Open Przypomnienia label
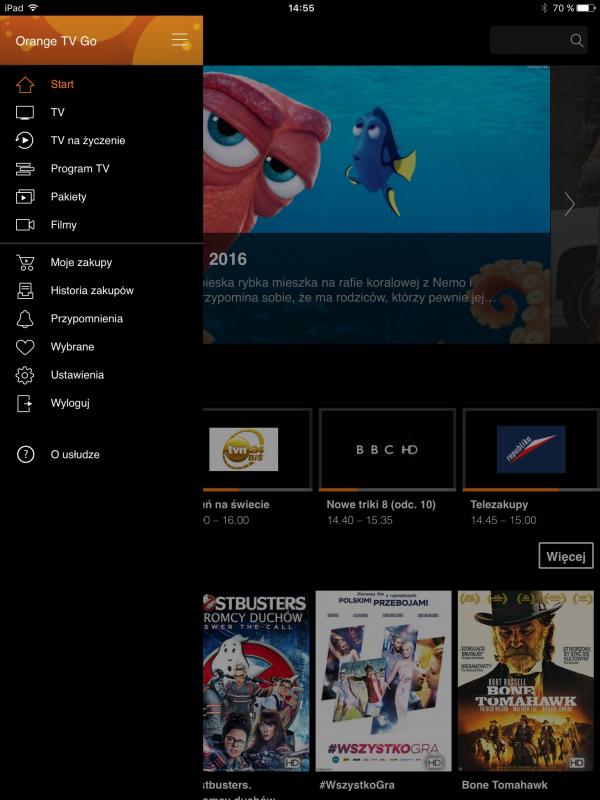The image size is (600, 800). (87, 318)
